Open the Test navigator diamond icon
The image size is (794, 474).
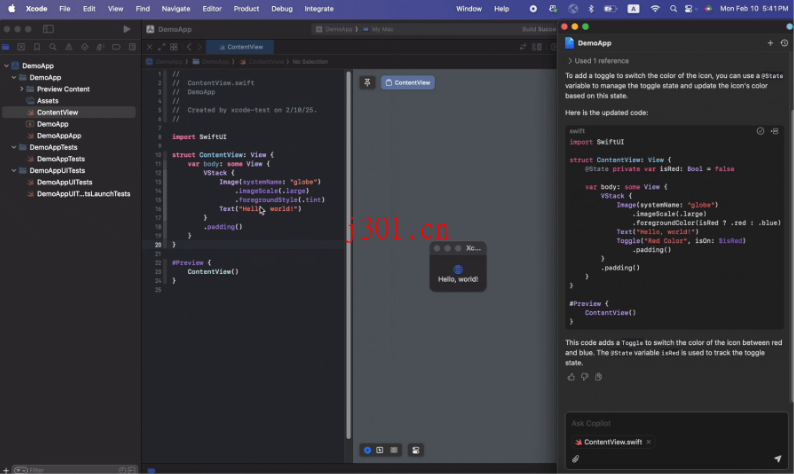coord(85,47)
